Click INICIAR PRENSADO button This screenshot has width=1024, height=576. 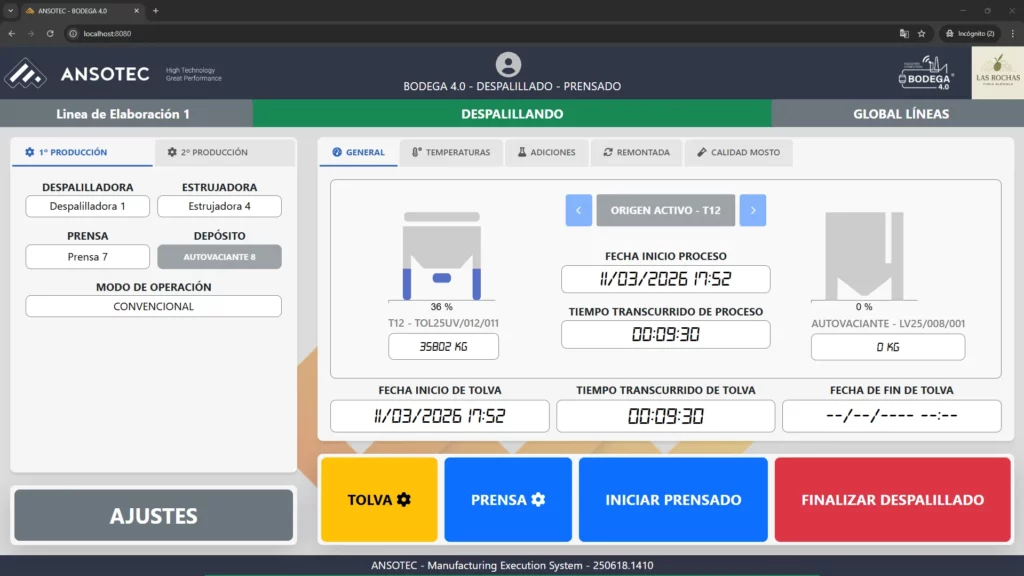673,500
